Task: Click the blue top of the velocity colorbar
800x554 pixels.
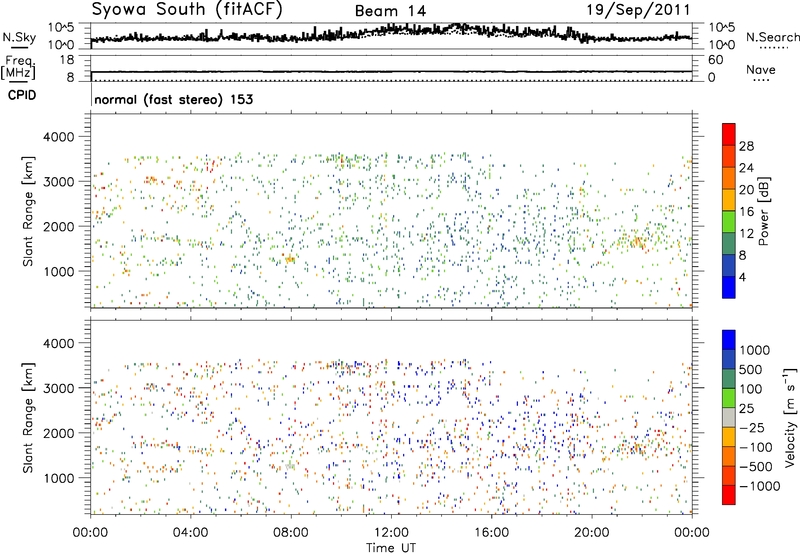Action: 729,340
